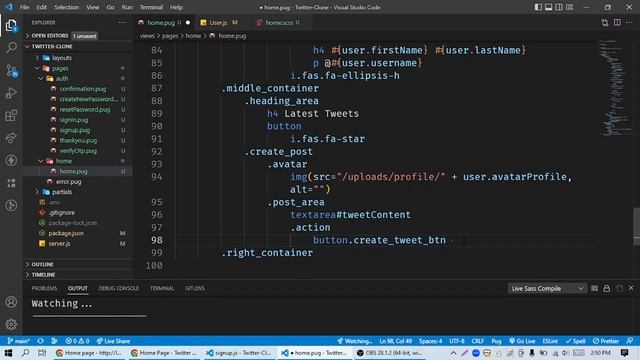The height and width of the screenshot is (360, 640).
Task: Toggle primary side bar layout icon
Action: pos(538,7)
